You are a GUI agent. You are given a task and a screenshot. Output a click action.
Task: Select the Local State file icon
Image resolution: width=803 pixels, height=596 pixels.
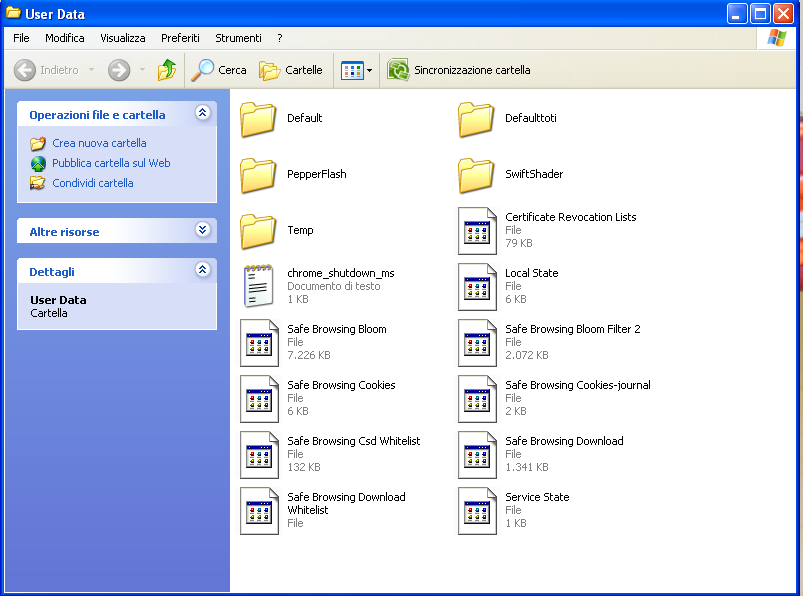[x=476, y=286]
